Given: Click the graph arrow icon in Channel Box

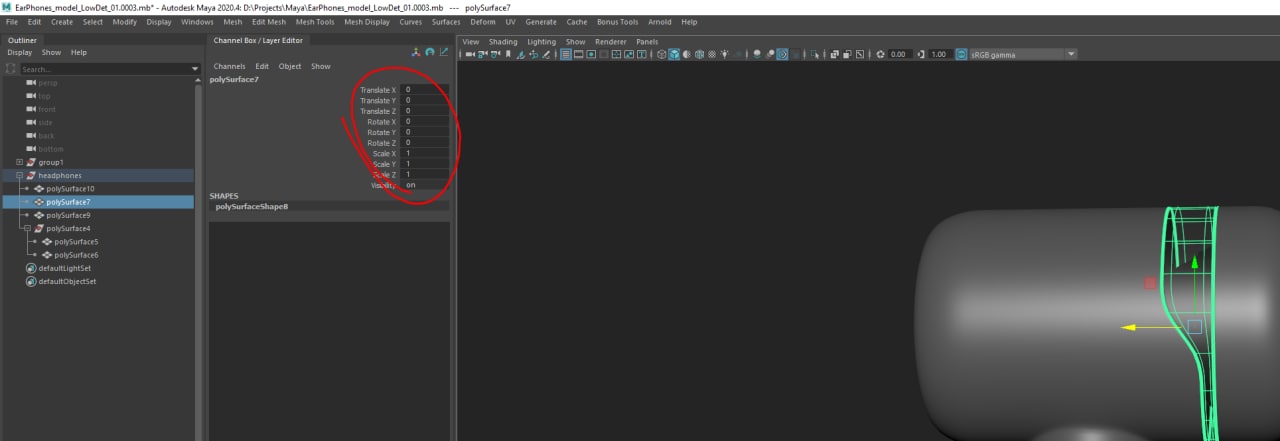Looking at the screenshot, I should tap(443, 52).
